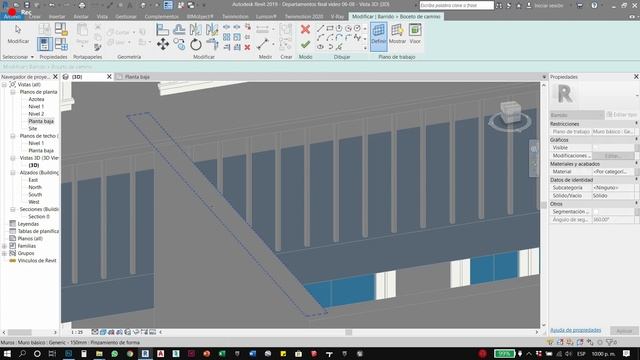Select Nivel 2 floor plan
Viewport: 640px width, 360px height.
point(36,114)
